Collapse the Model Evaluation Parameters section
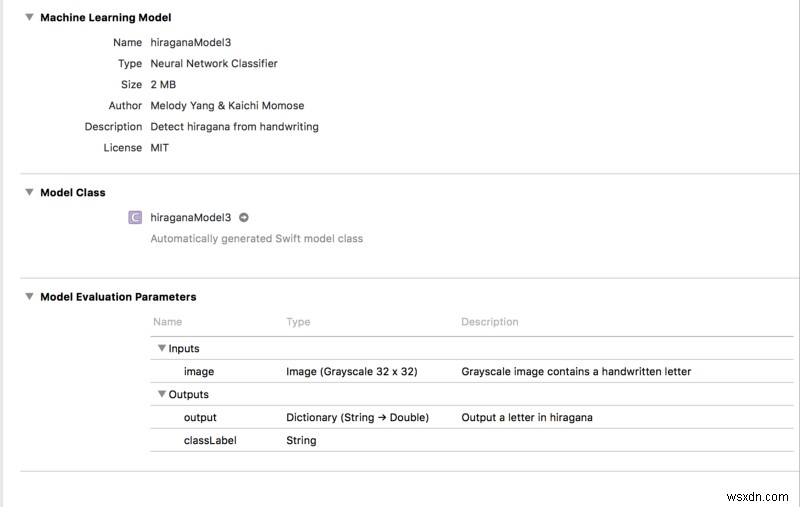The width and height of the screenshot is (800, 507). coord(28,297)
